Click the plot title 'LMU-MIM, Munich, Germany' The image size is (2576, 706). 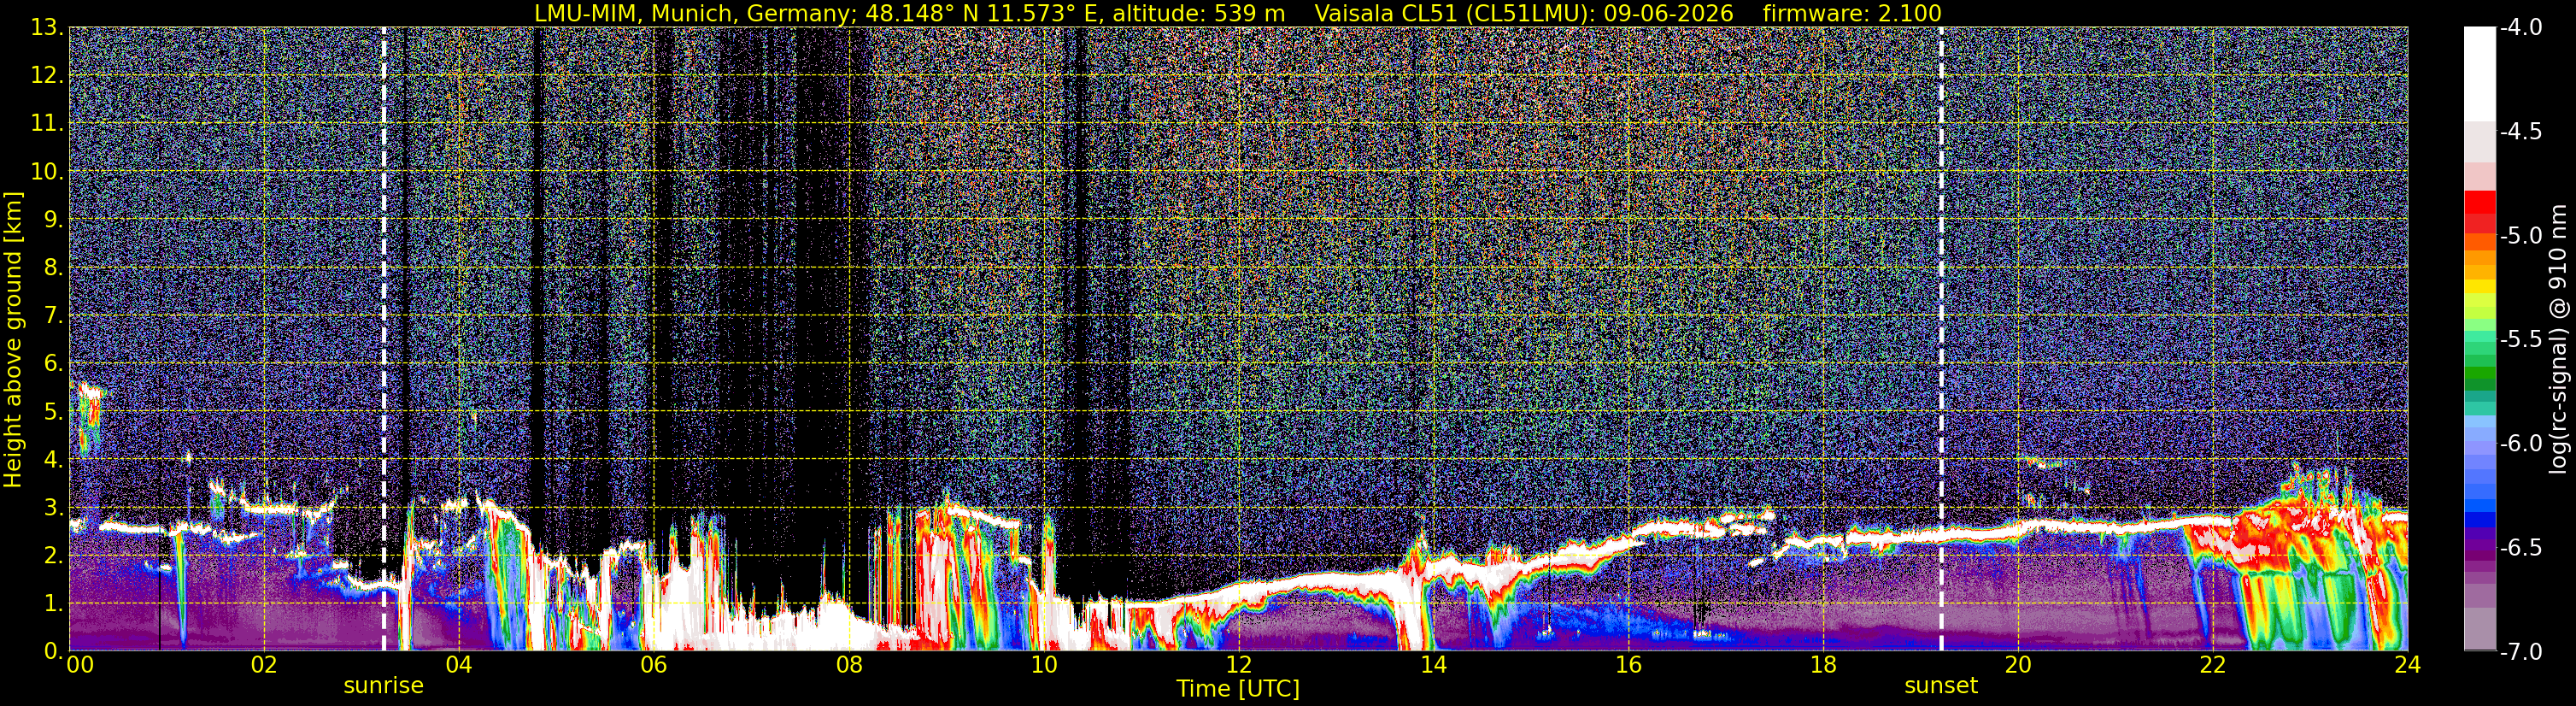pyautogui.click(x=695, y=13)
